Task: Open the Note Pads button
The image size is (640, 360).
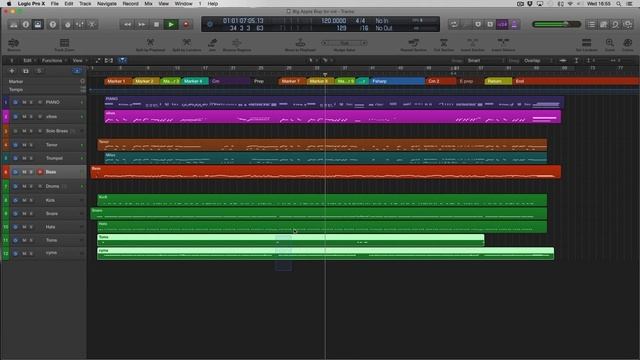Action: 603,24
